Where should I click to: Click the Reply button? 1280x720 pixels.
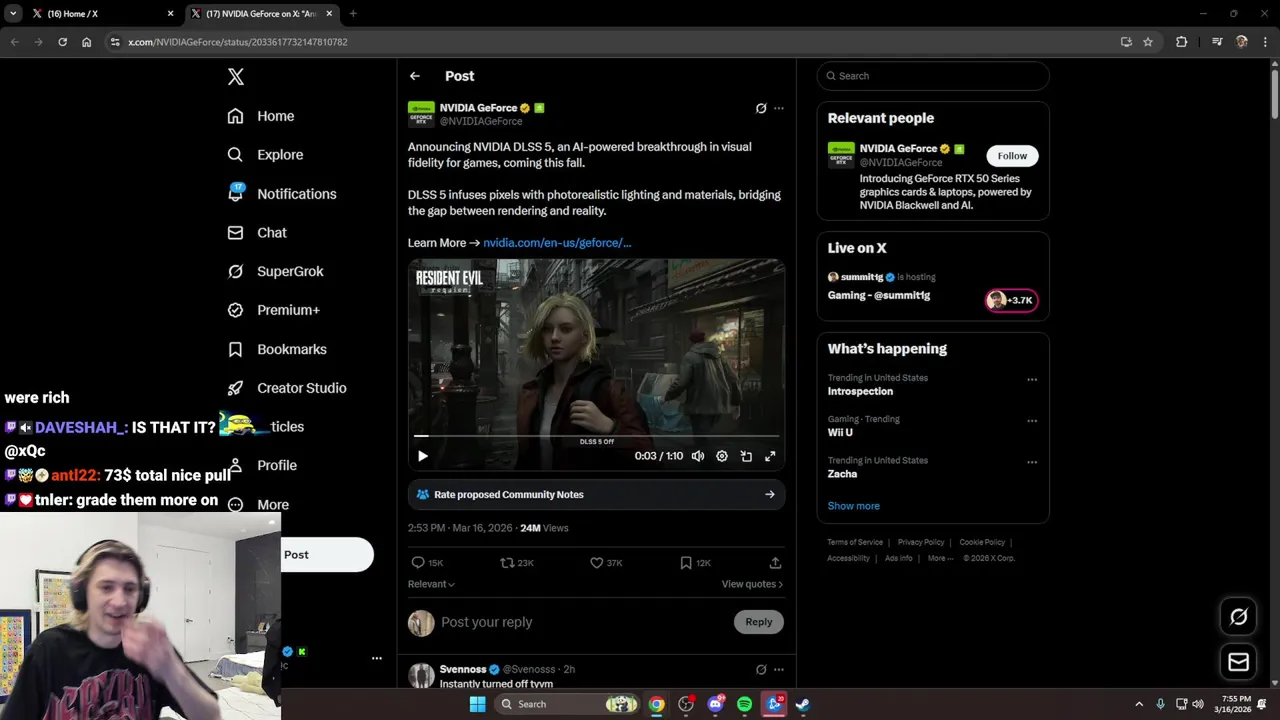click(759, 622)
